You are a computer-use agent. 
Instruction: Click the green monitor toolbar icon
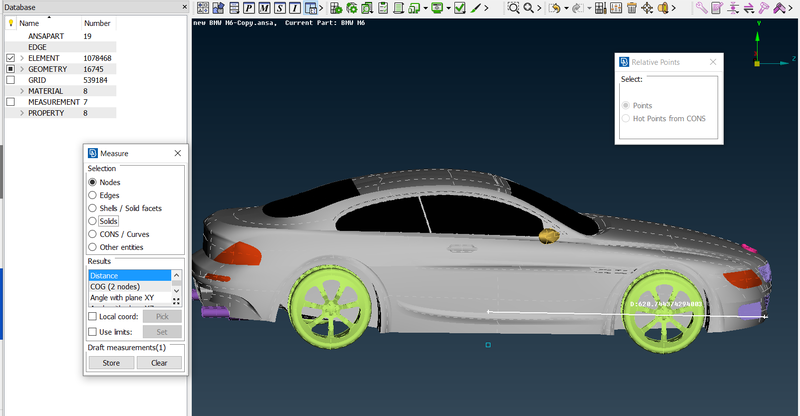[437, 8]
